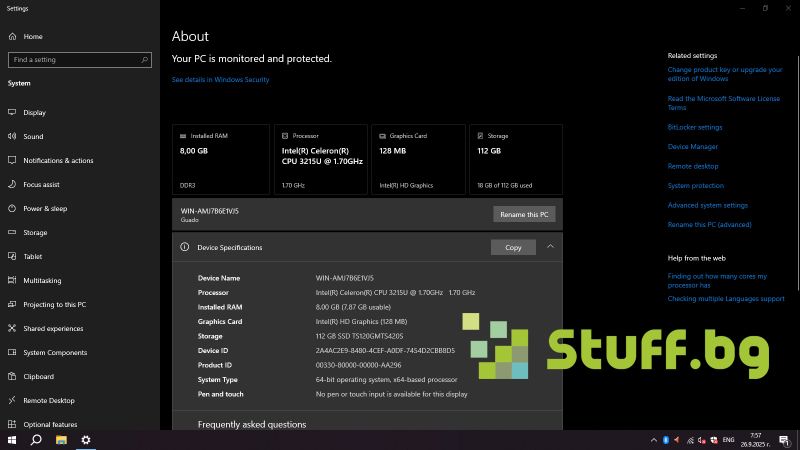Collapse the Device Specifications section
The width and height of the screenshot is (800, 450).
click(550, 247)
